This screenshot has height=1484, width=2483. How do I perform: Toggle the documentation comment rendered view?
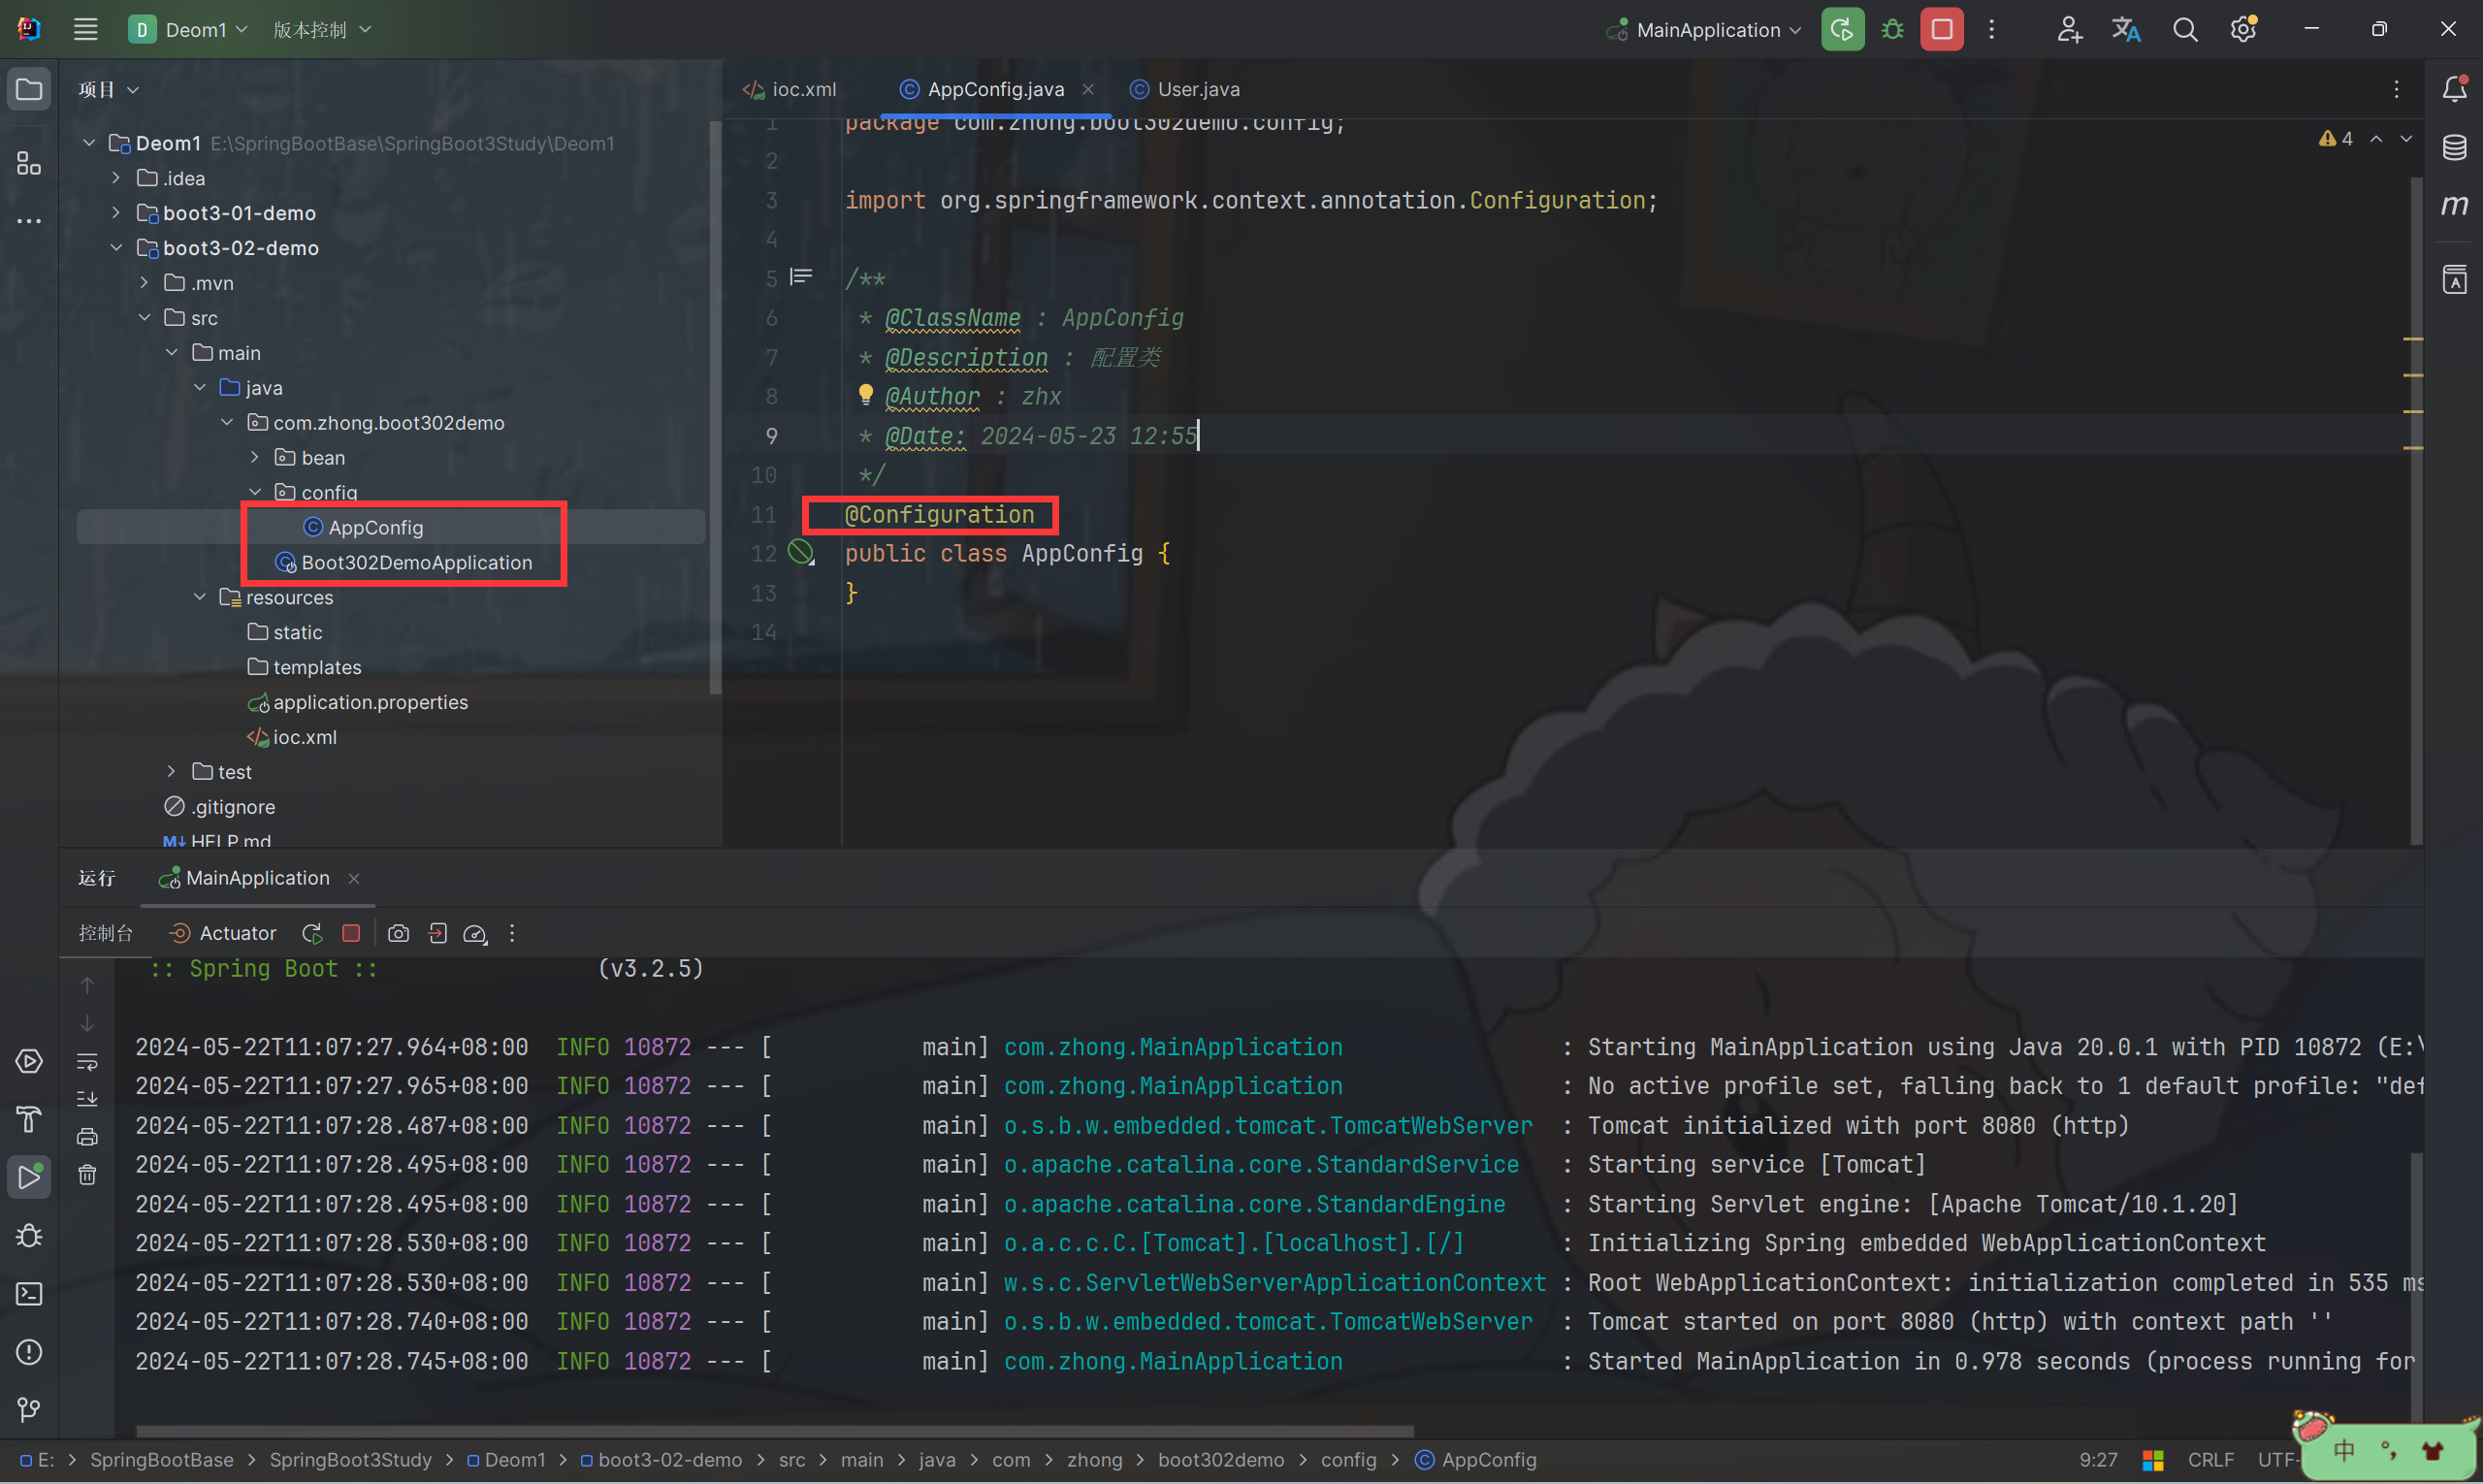[801, 277]
